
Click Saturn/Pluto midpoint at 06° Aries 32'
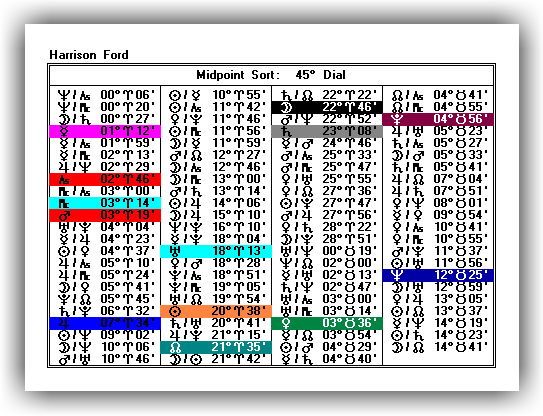(x=105, y=311)
